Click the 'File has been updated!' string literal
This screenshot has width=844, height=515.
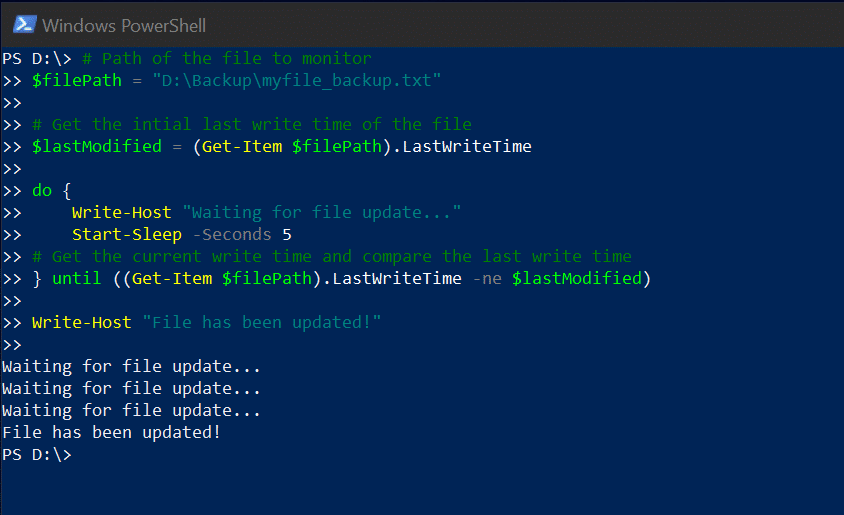[x=262, y=322]
